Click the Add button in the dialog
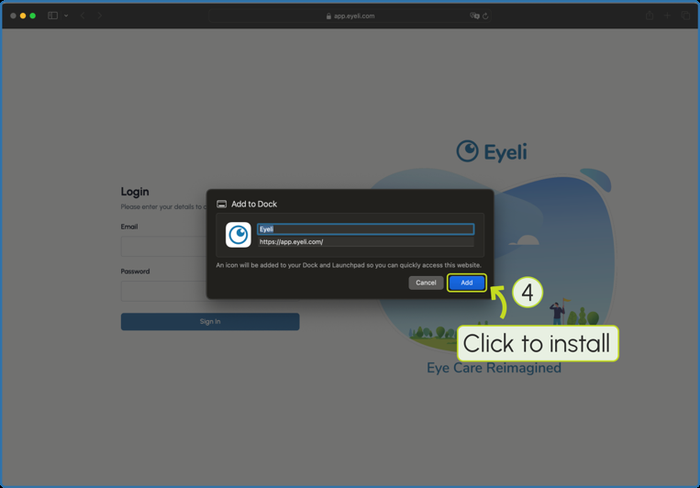Viewport: 700px width, 488px height. pyautogui.click(x=467, y=283)
